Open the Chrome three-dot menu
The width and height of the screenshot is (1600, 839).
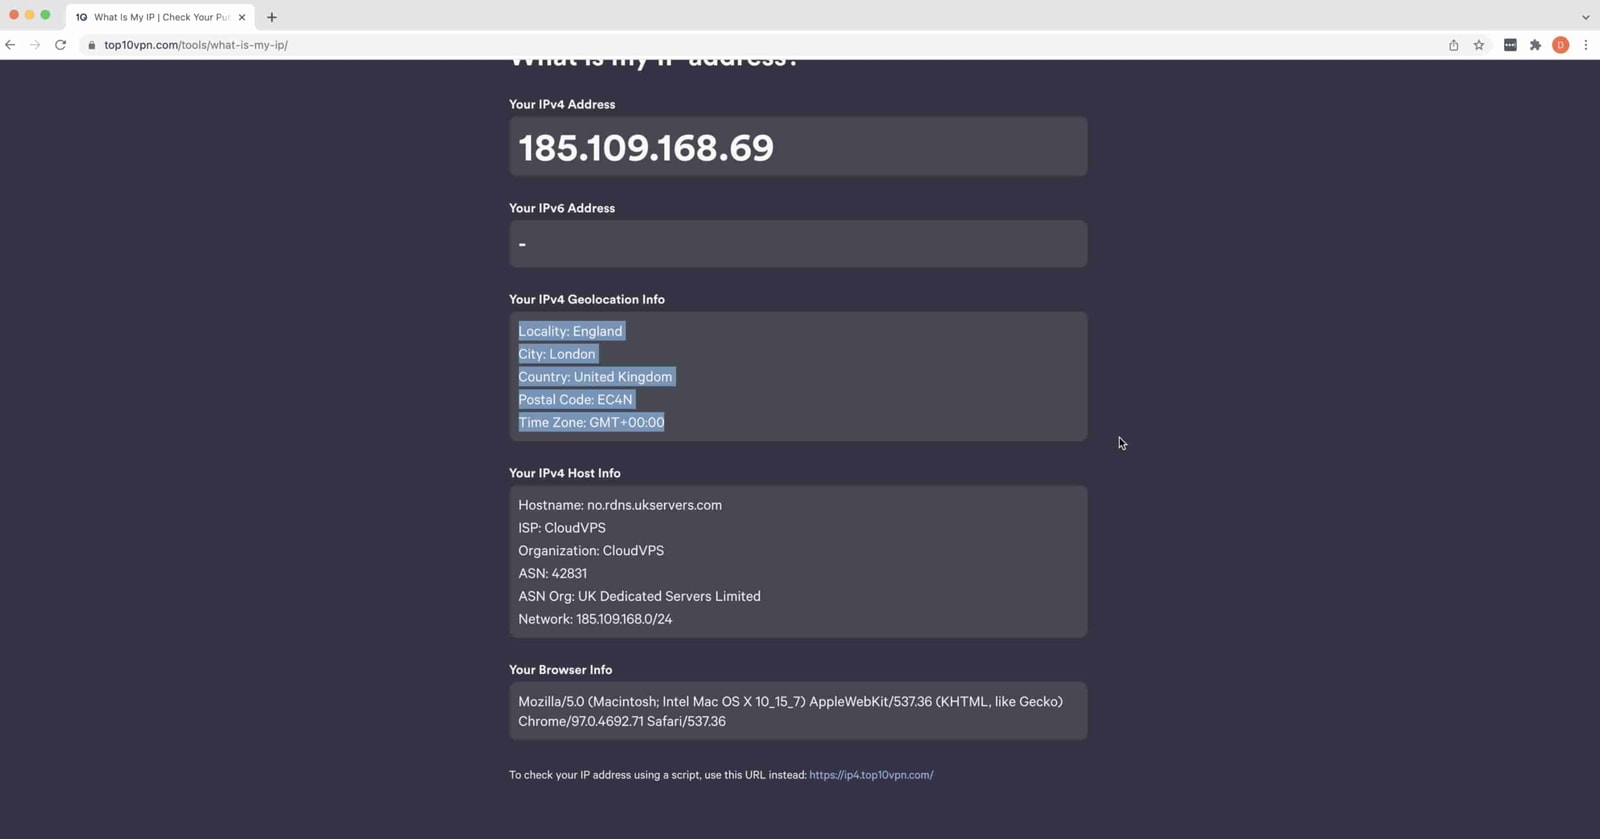(x=1587, y=45)
